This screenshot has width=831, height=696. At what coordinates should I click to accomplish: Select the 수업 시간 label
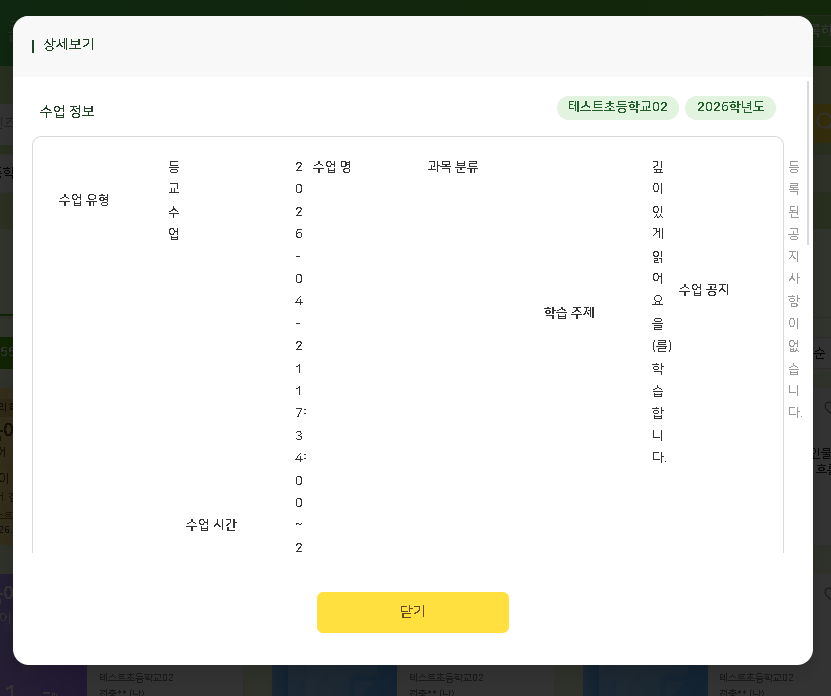point(211,525)
